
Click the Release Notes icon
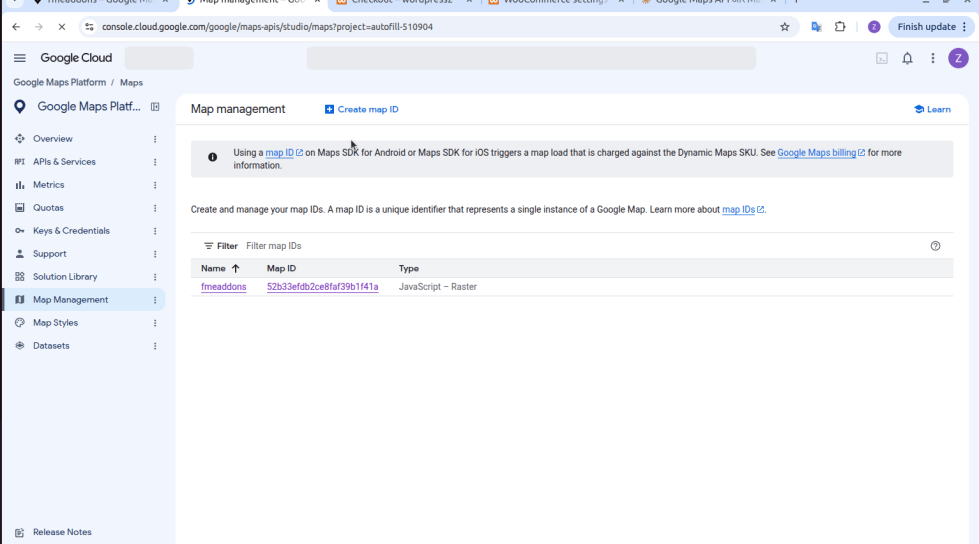coord(20,533)
